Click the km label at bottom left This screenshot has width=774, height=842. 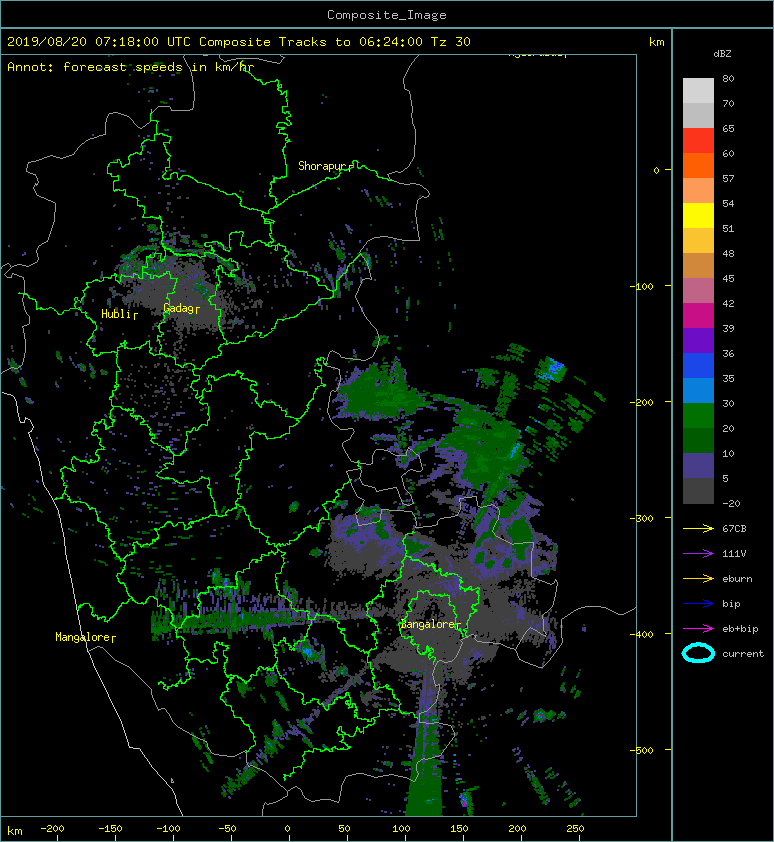(15, 831)
